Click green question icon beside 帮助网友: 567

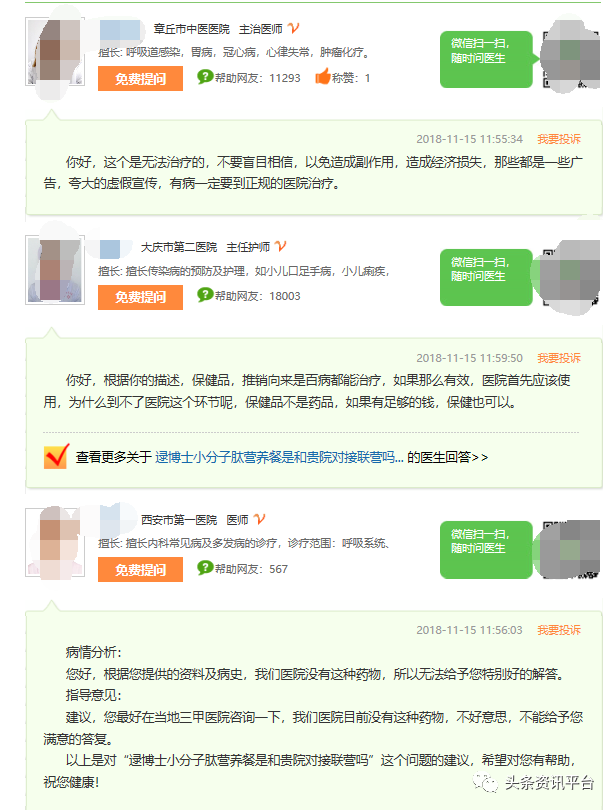pyautogui.click(x=205, y=568)
